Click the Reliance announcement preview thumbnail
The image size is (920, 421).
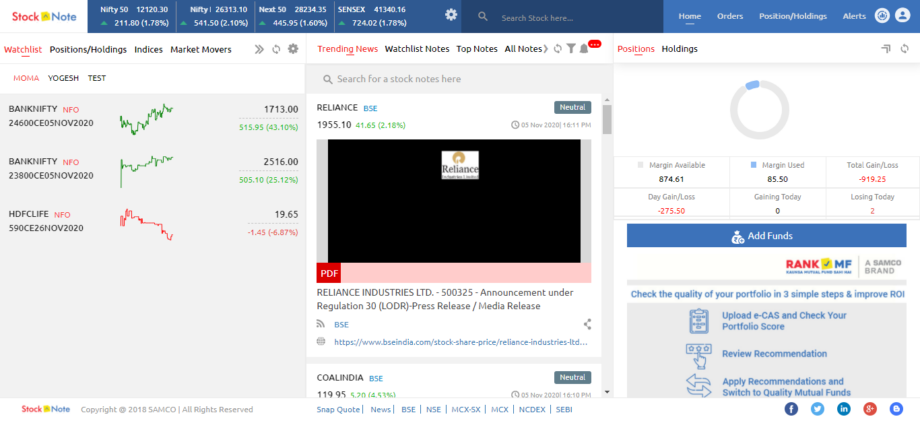tap(454, 201)
